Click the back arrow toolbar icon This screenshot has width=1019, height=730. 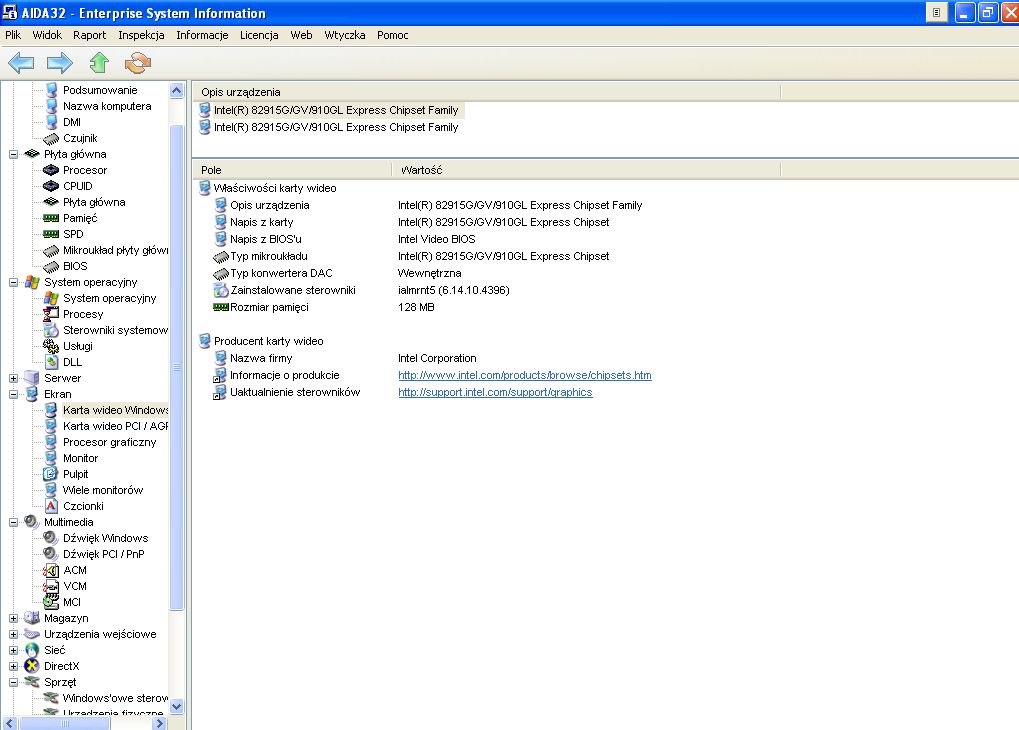(21, 63)
